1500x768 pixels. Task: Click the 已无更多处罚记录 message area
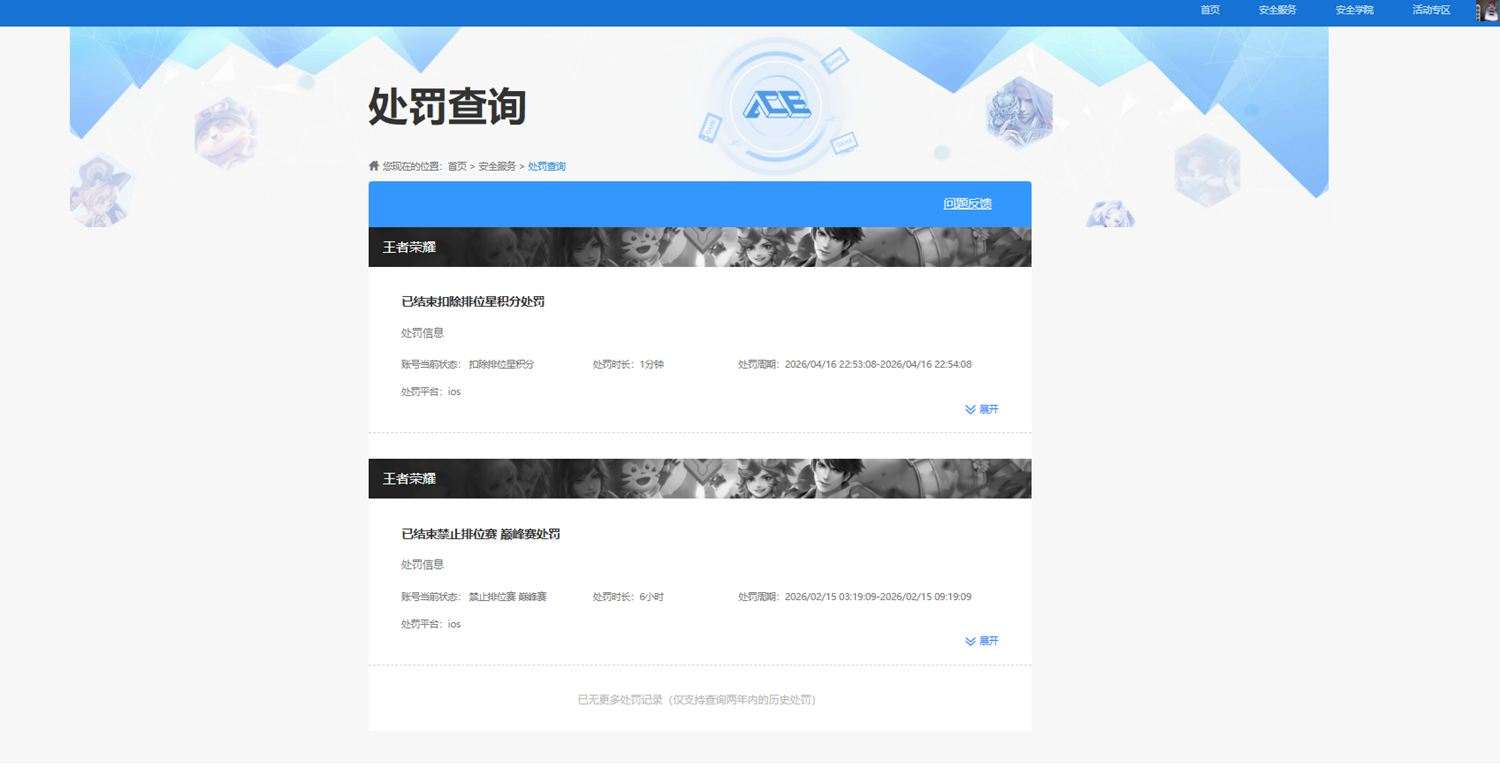[699, 700]
